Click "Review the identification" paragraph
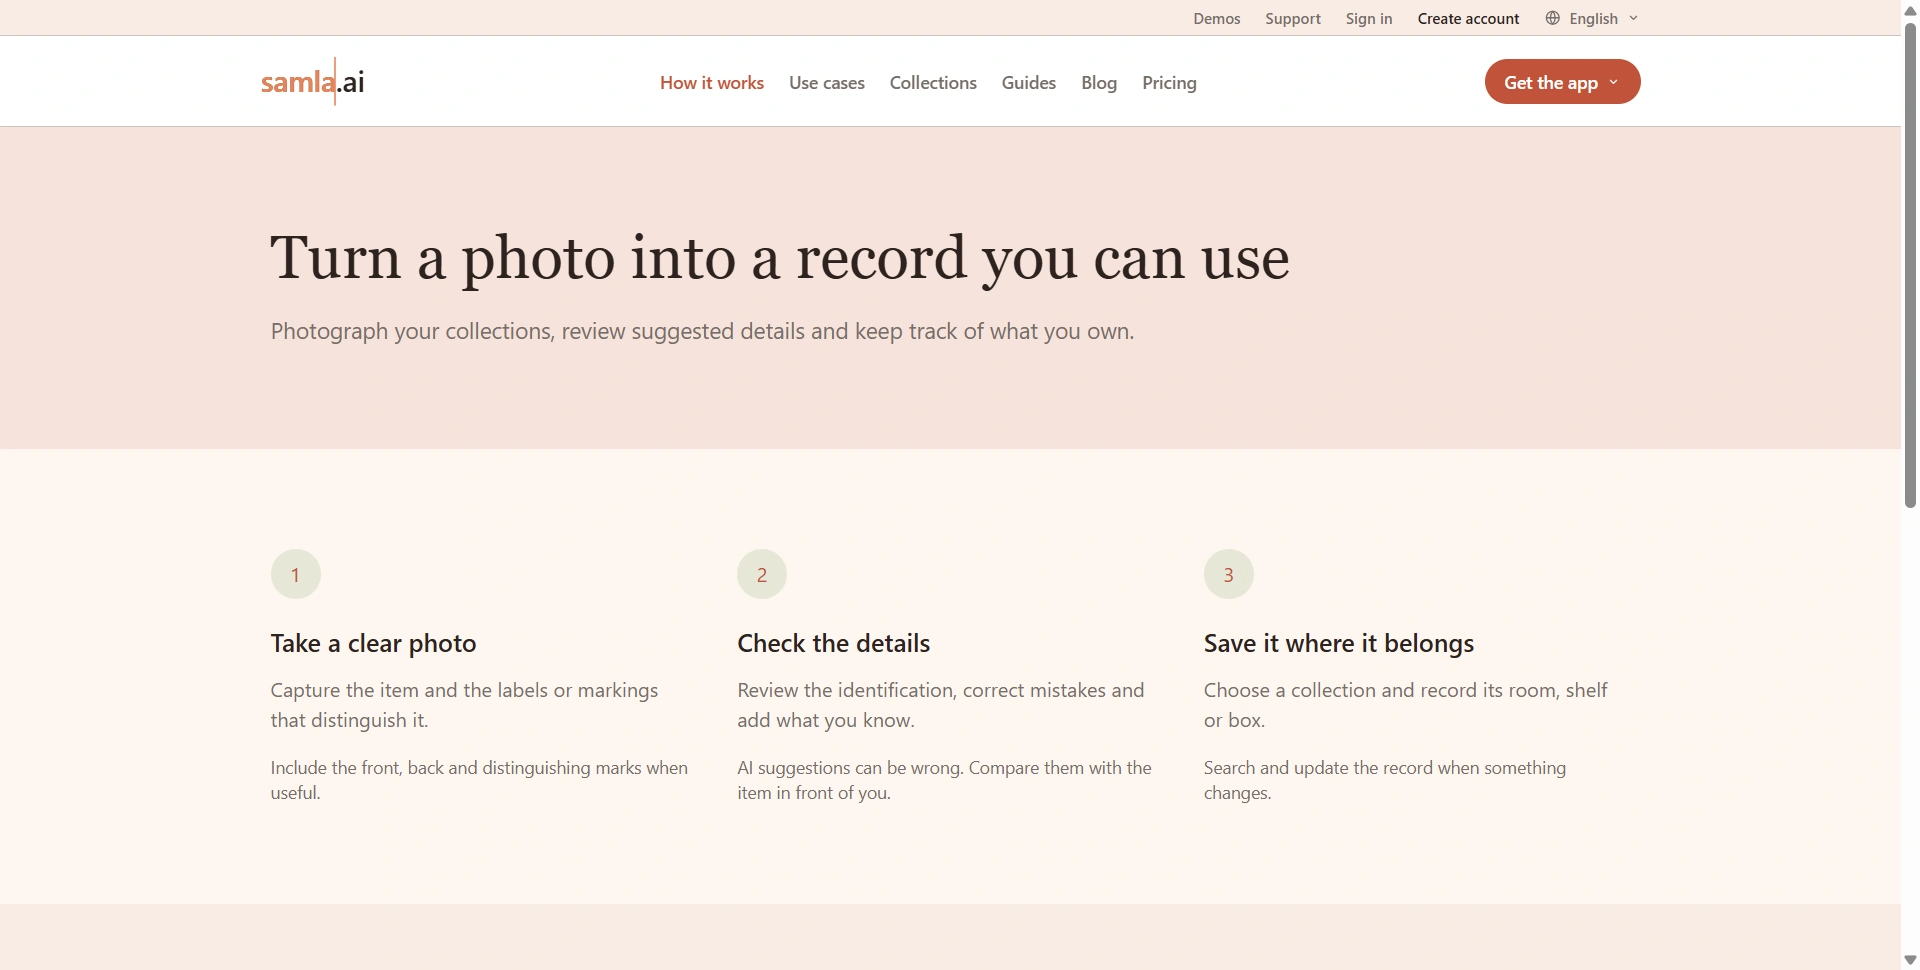Image resolution: width=1920 pixels, height=970 pixels. tap(940, 705)
